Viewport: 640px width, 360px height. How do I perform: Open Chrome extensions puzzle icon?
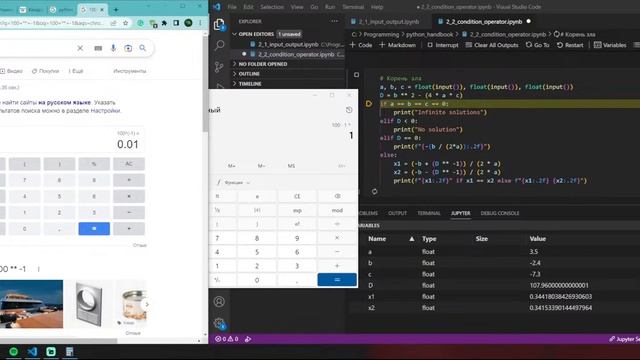[x=164, y=23]
